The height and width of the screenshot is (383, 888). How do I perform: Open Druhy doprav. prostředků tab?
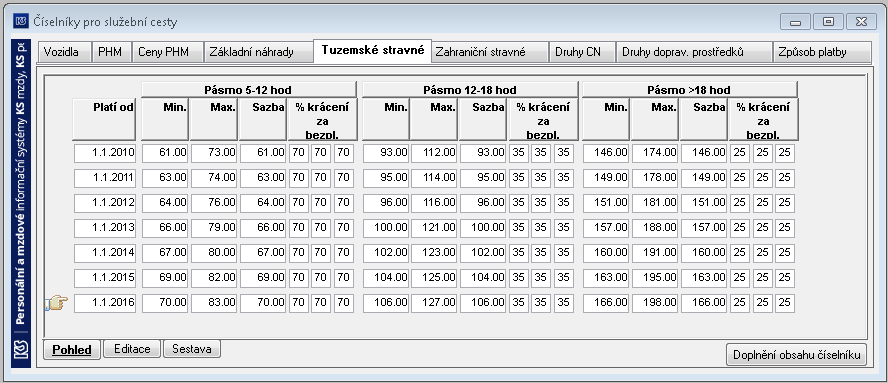click(694, 52)
